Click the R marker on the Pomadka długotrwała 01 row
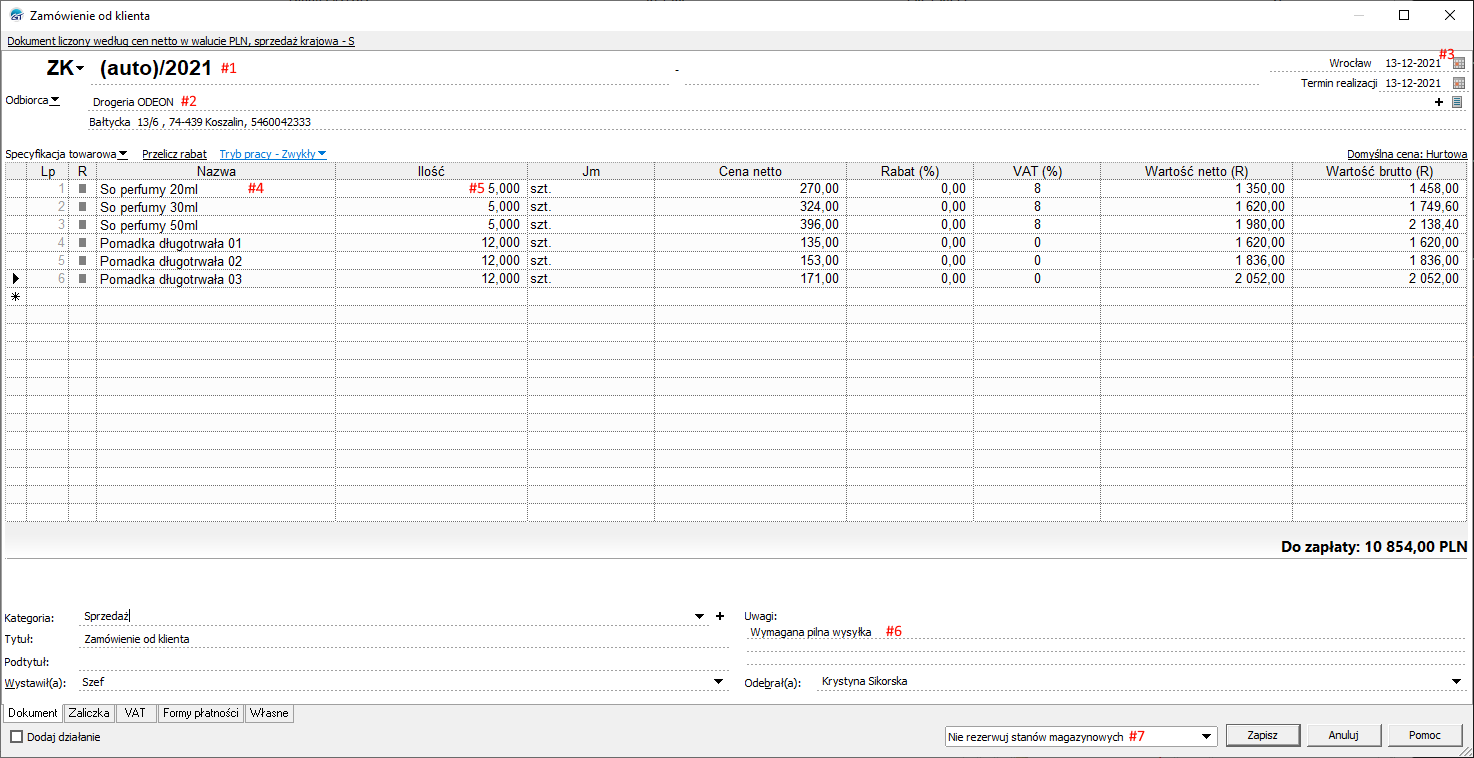This screenshot has width=1474, height=758. [83, 242]
